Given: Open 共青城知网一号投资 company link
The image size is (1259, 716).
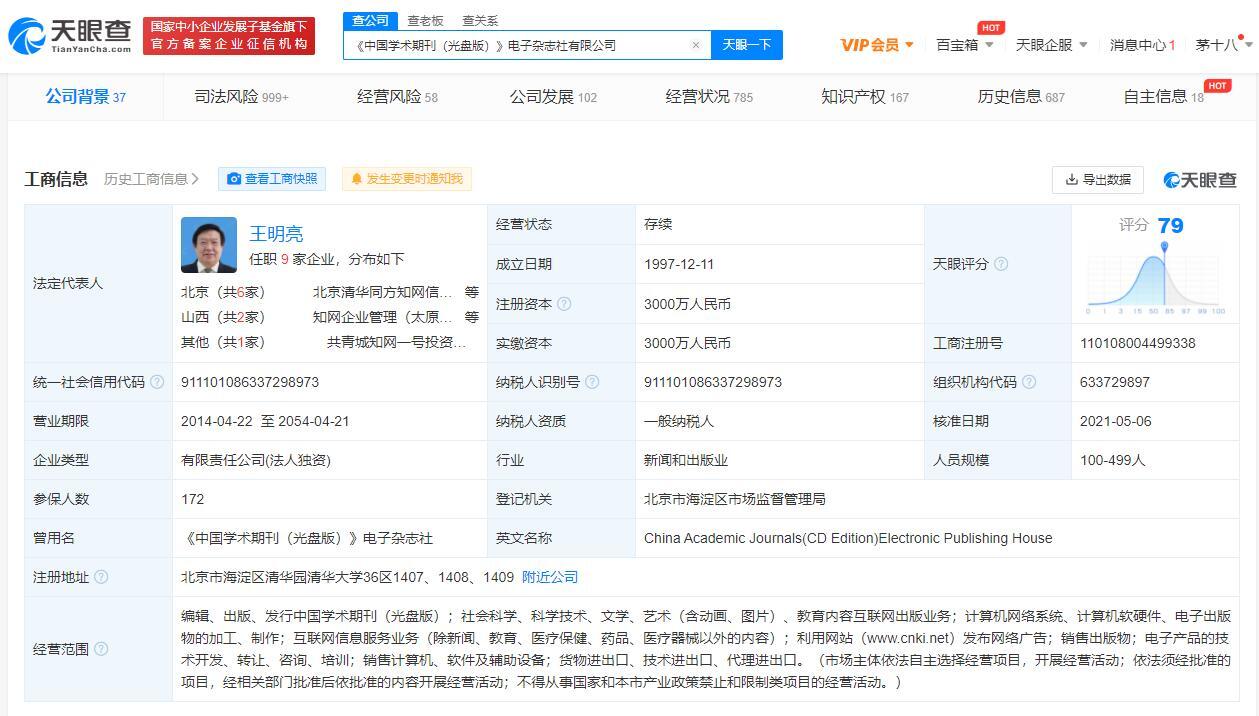Looking at the screenshot, I should point(397,342).
